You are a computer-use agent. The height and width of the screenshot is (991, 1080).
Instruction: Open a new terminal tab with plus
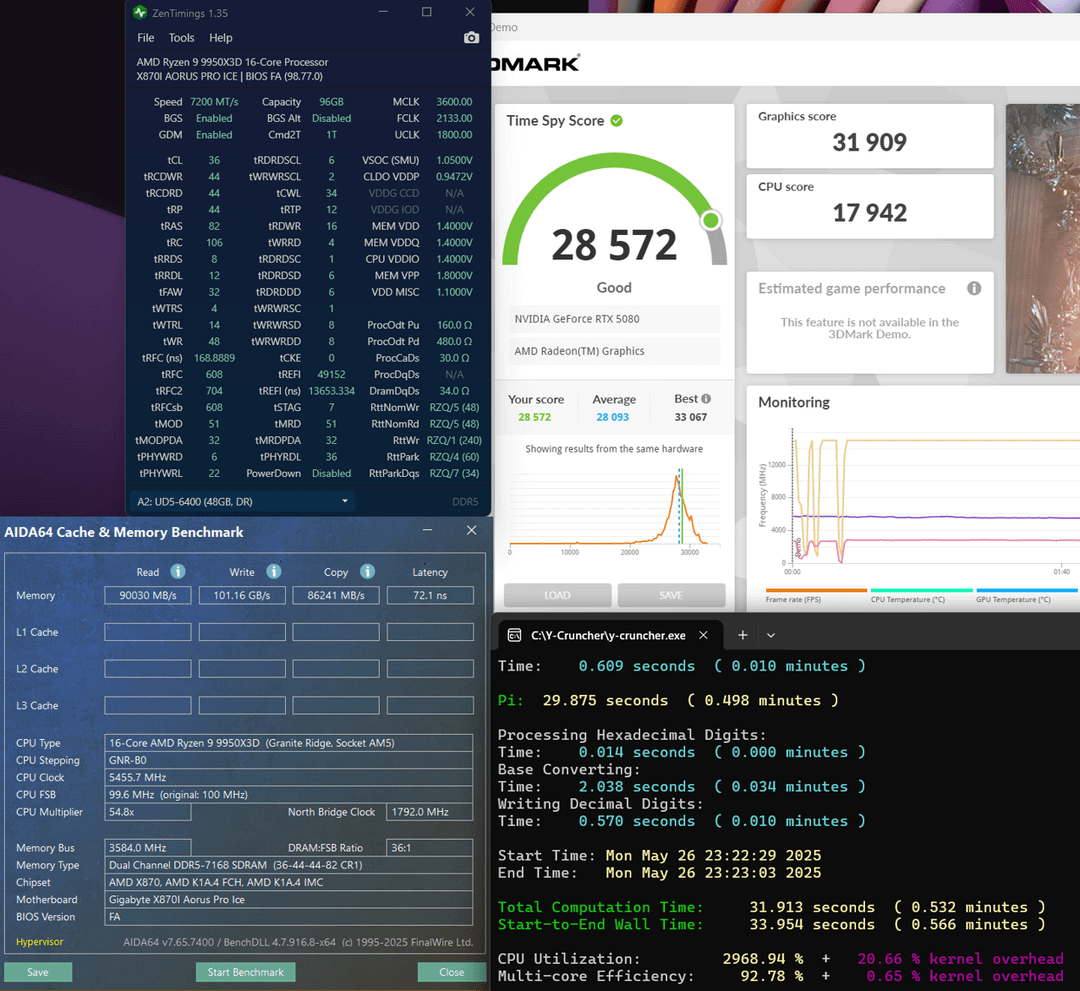tap(742, 635)
